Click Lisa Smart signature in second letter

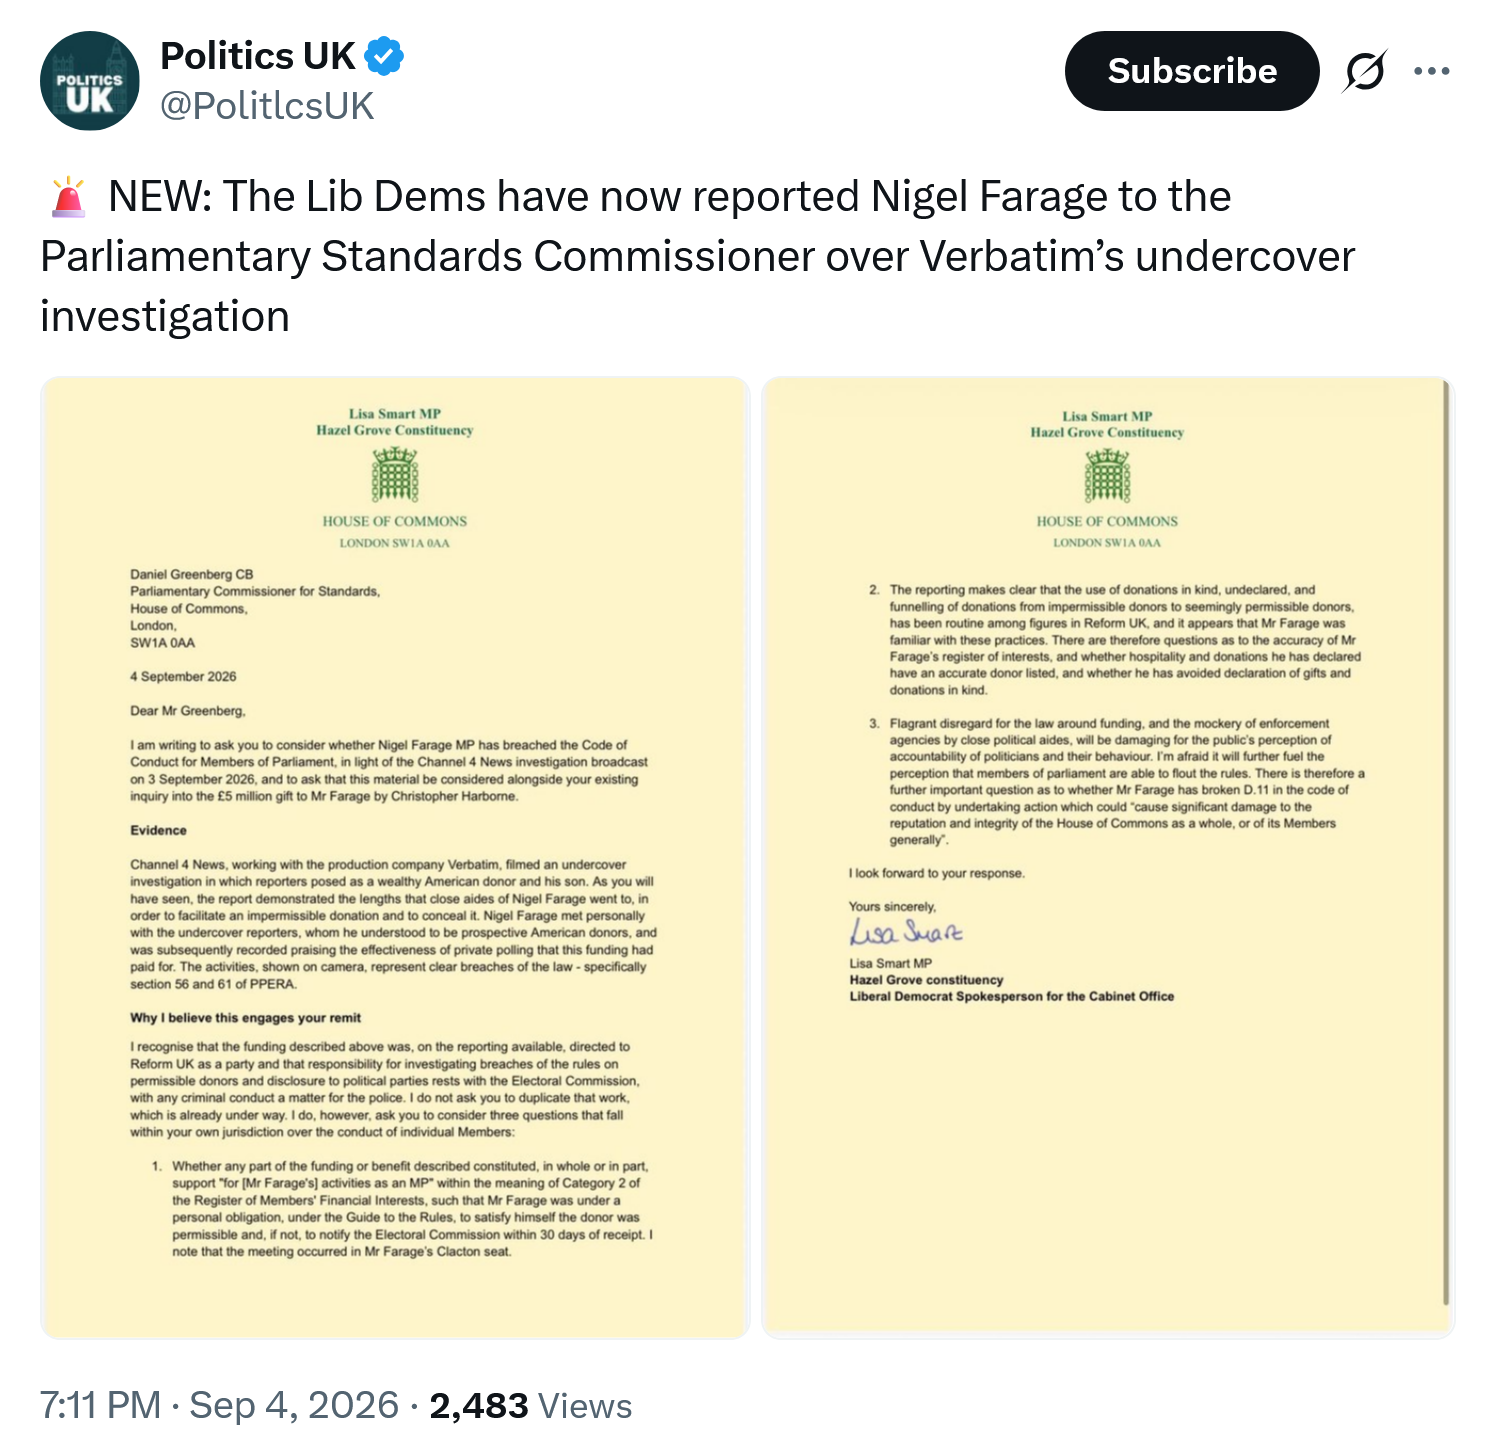(x=906, y=933)
